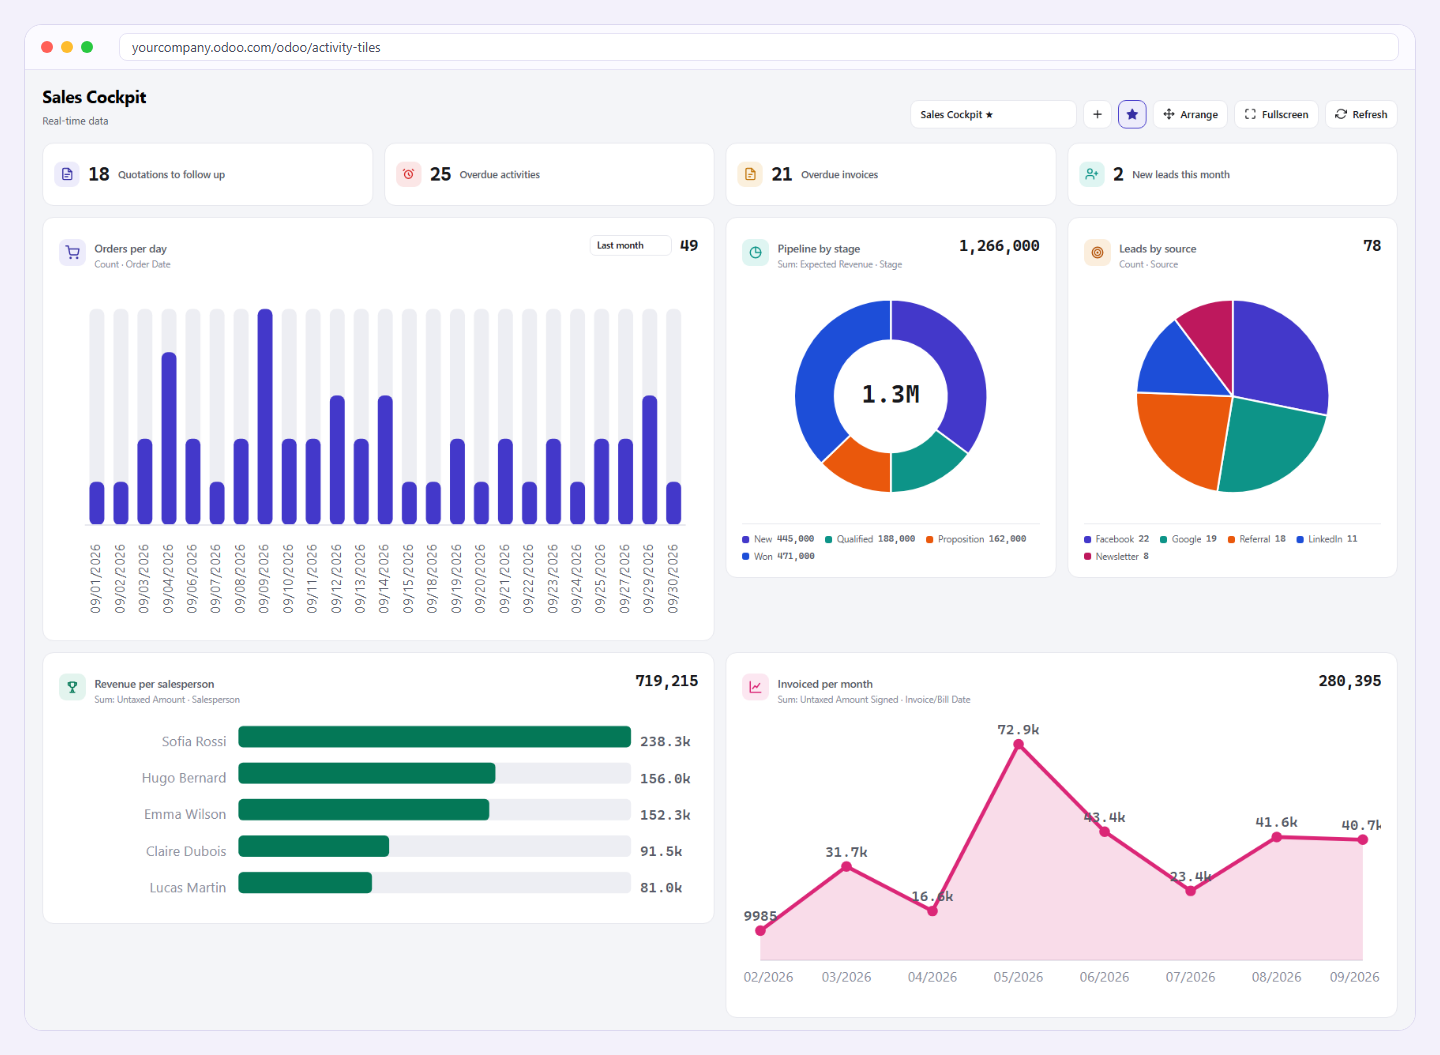
Task: Click the 09/09/2026 bar in Orders chart
Action: [265, 416]
